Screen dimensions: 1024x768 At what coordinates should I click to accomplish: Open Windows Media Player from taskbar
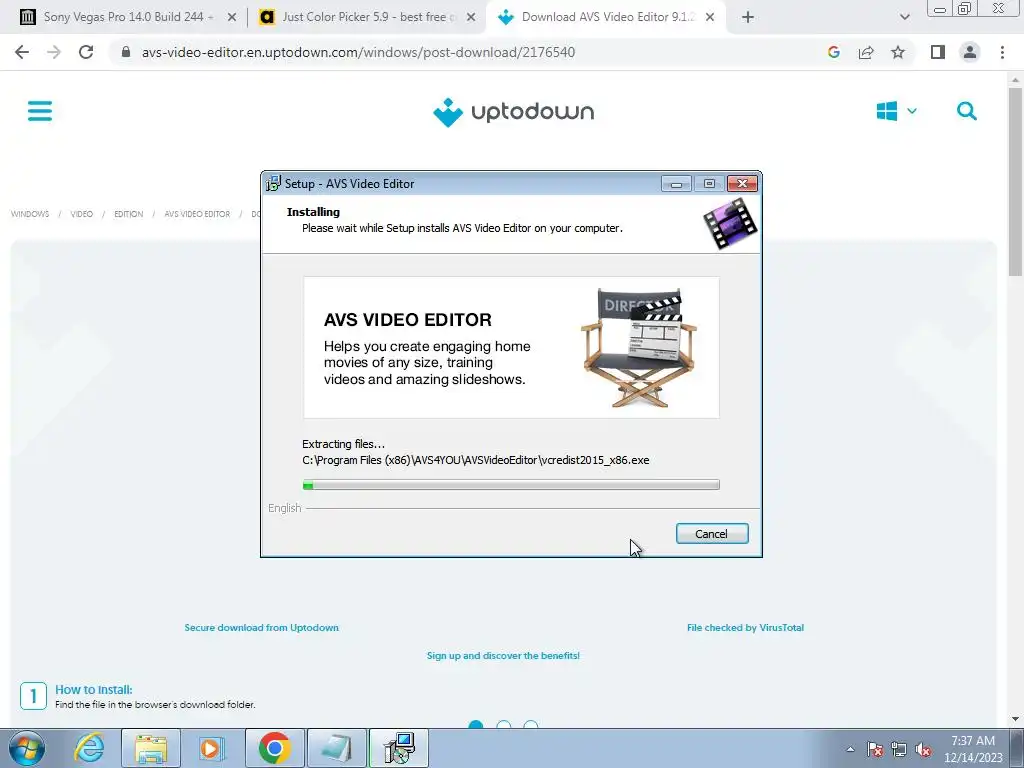[212, 748]
